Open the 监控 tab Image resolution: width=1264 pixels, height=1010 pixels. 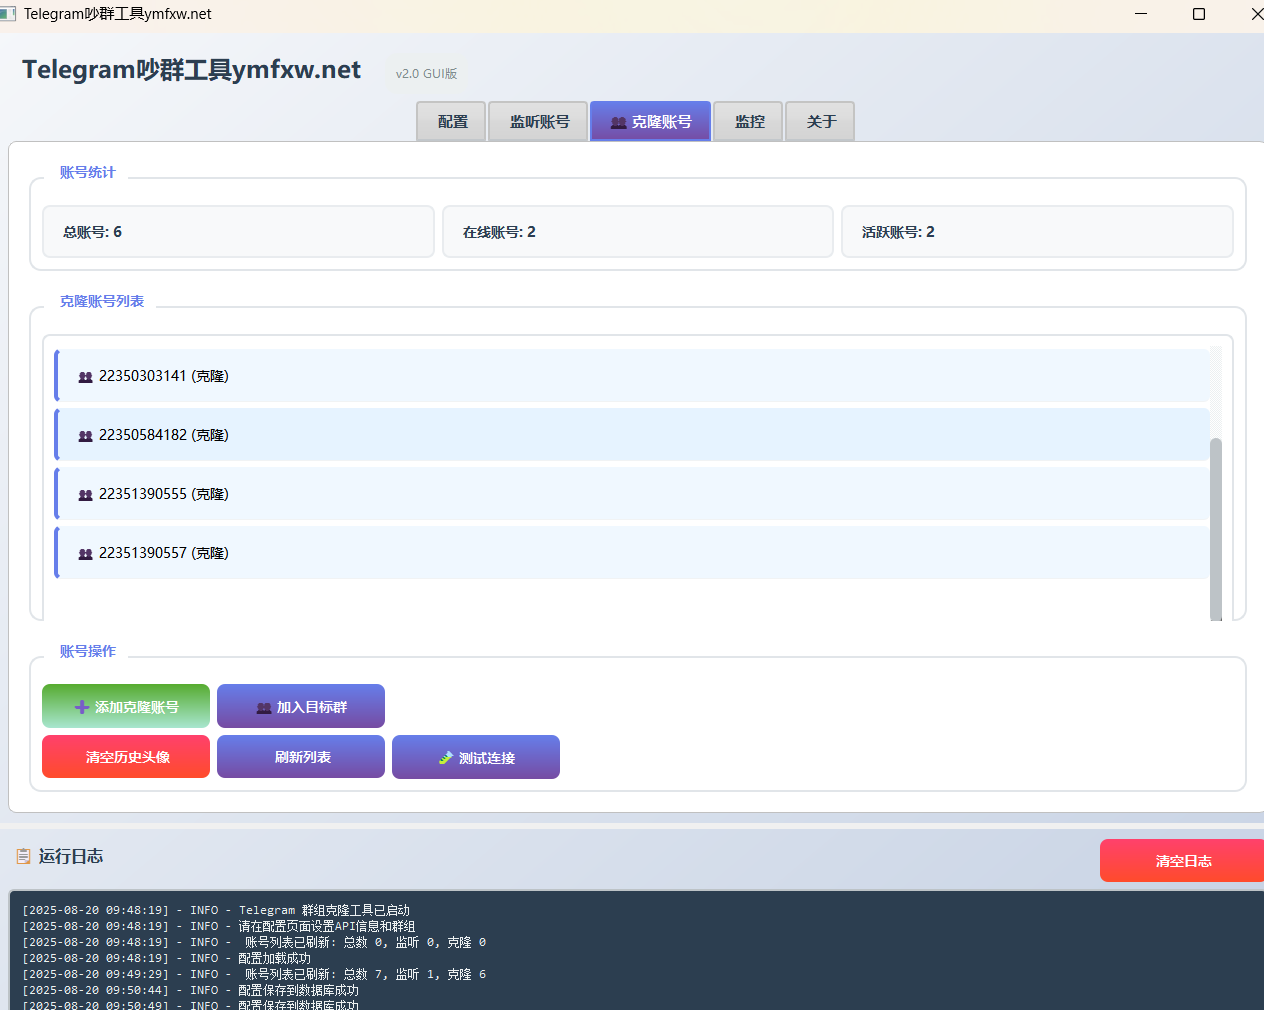(749, 121)
